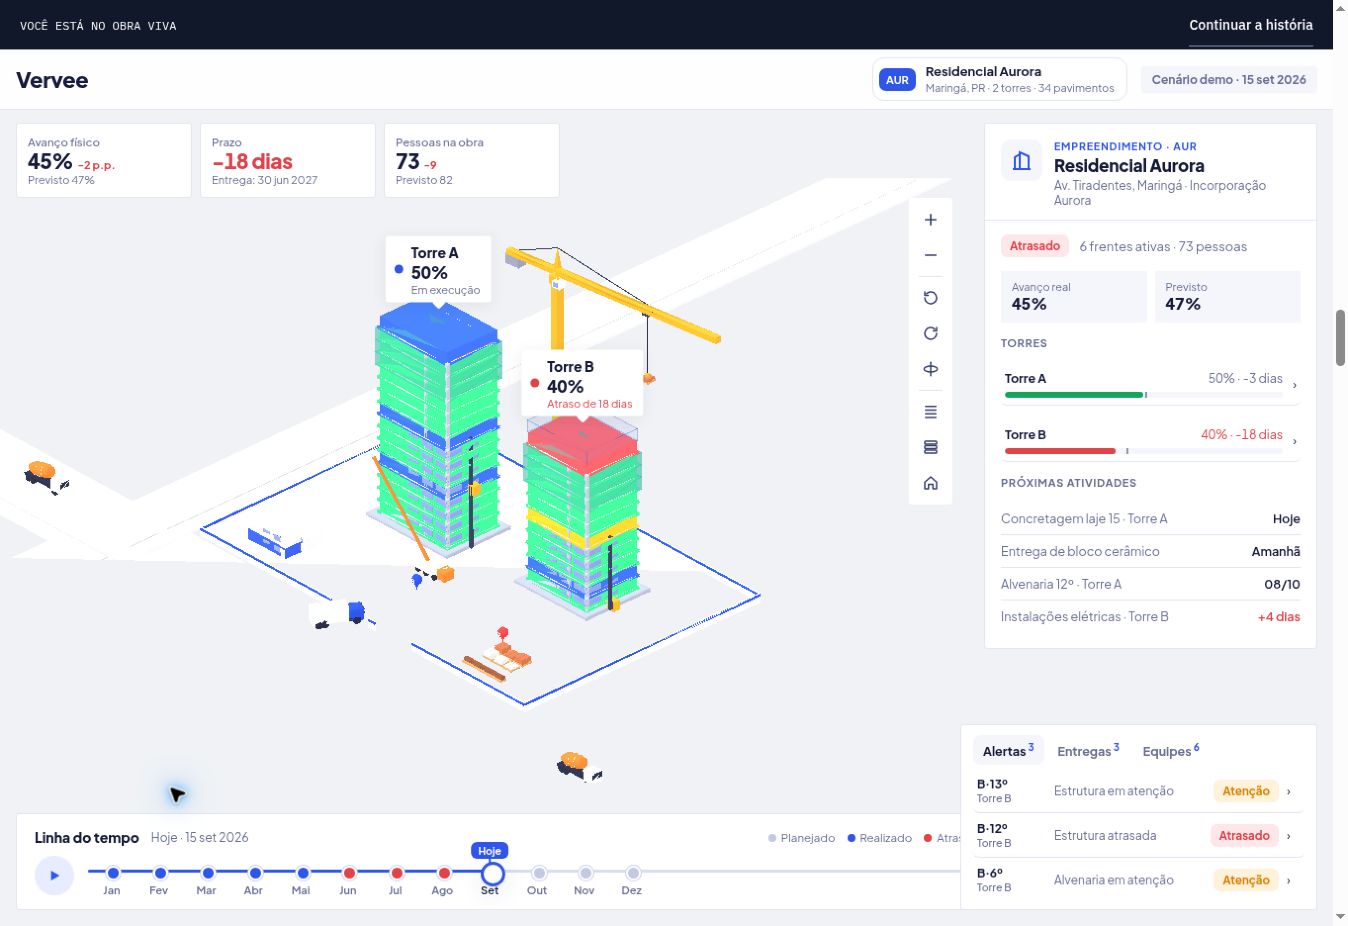
Task: Switch to the Alertas tab
Action: pyautogui.click(x=1008, y=750)
